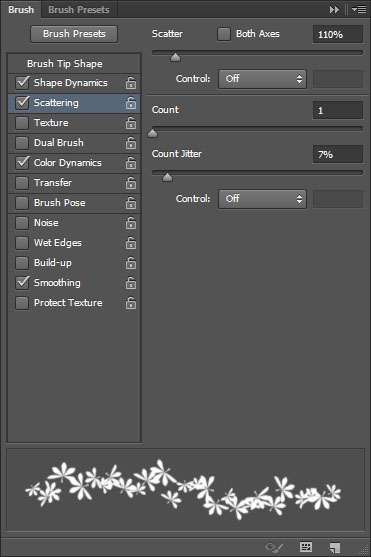
Task: Click the Count value field showing 1
Action: click(338, 110)
